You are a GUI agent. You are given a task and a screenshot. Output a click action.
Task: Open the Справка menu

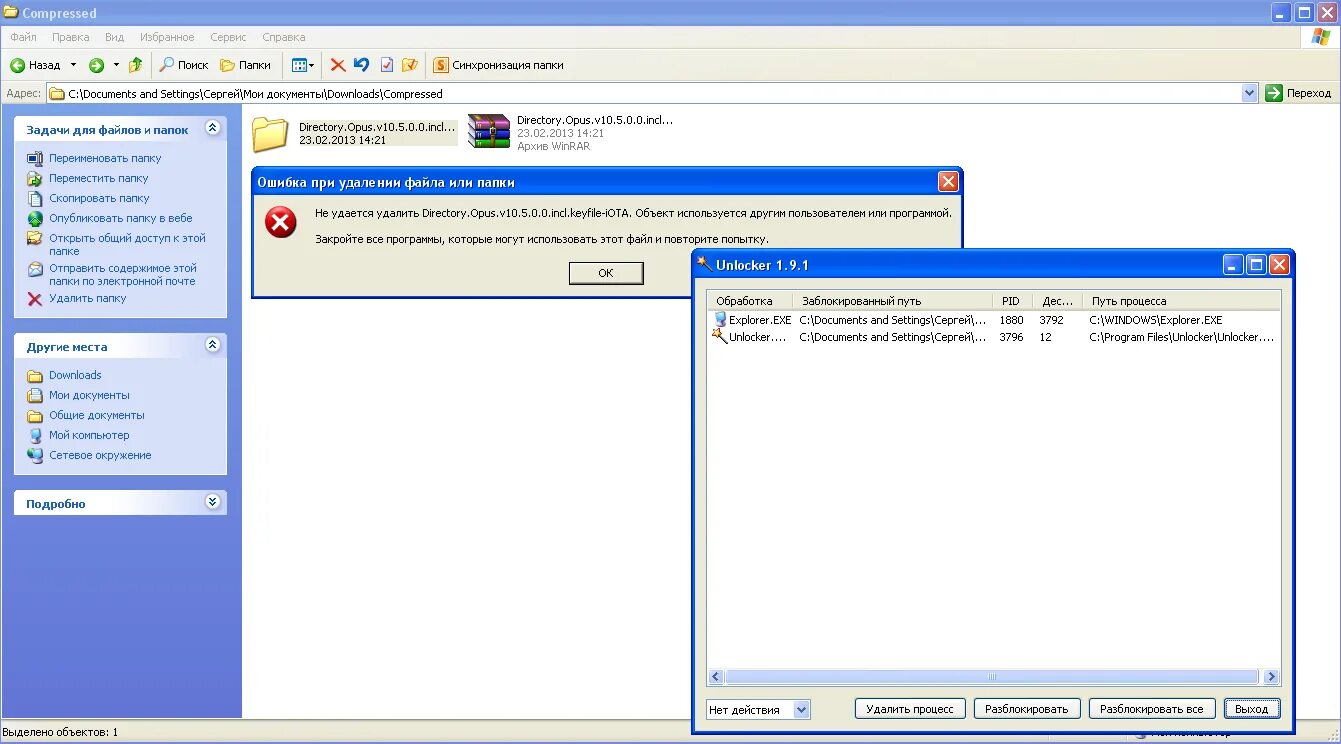284,37
